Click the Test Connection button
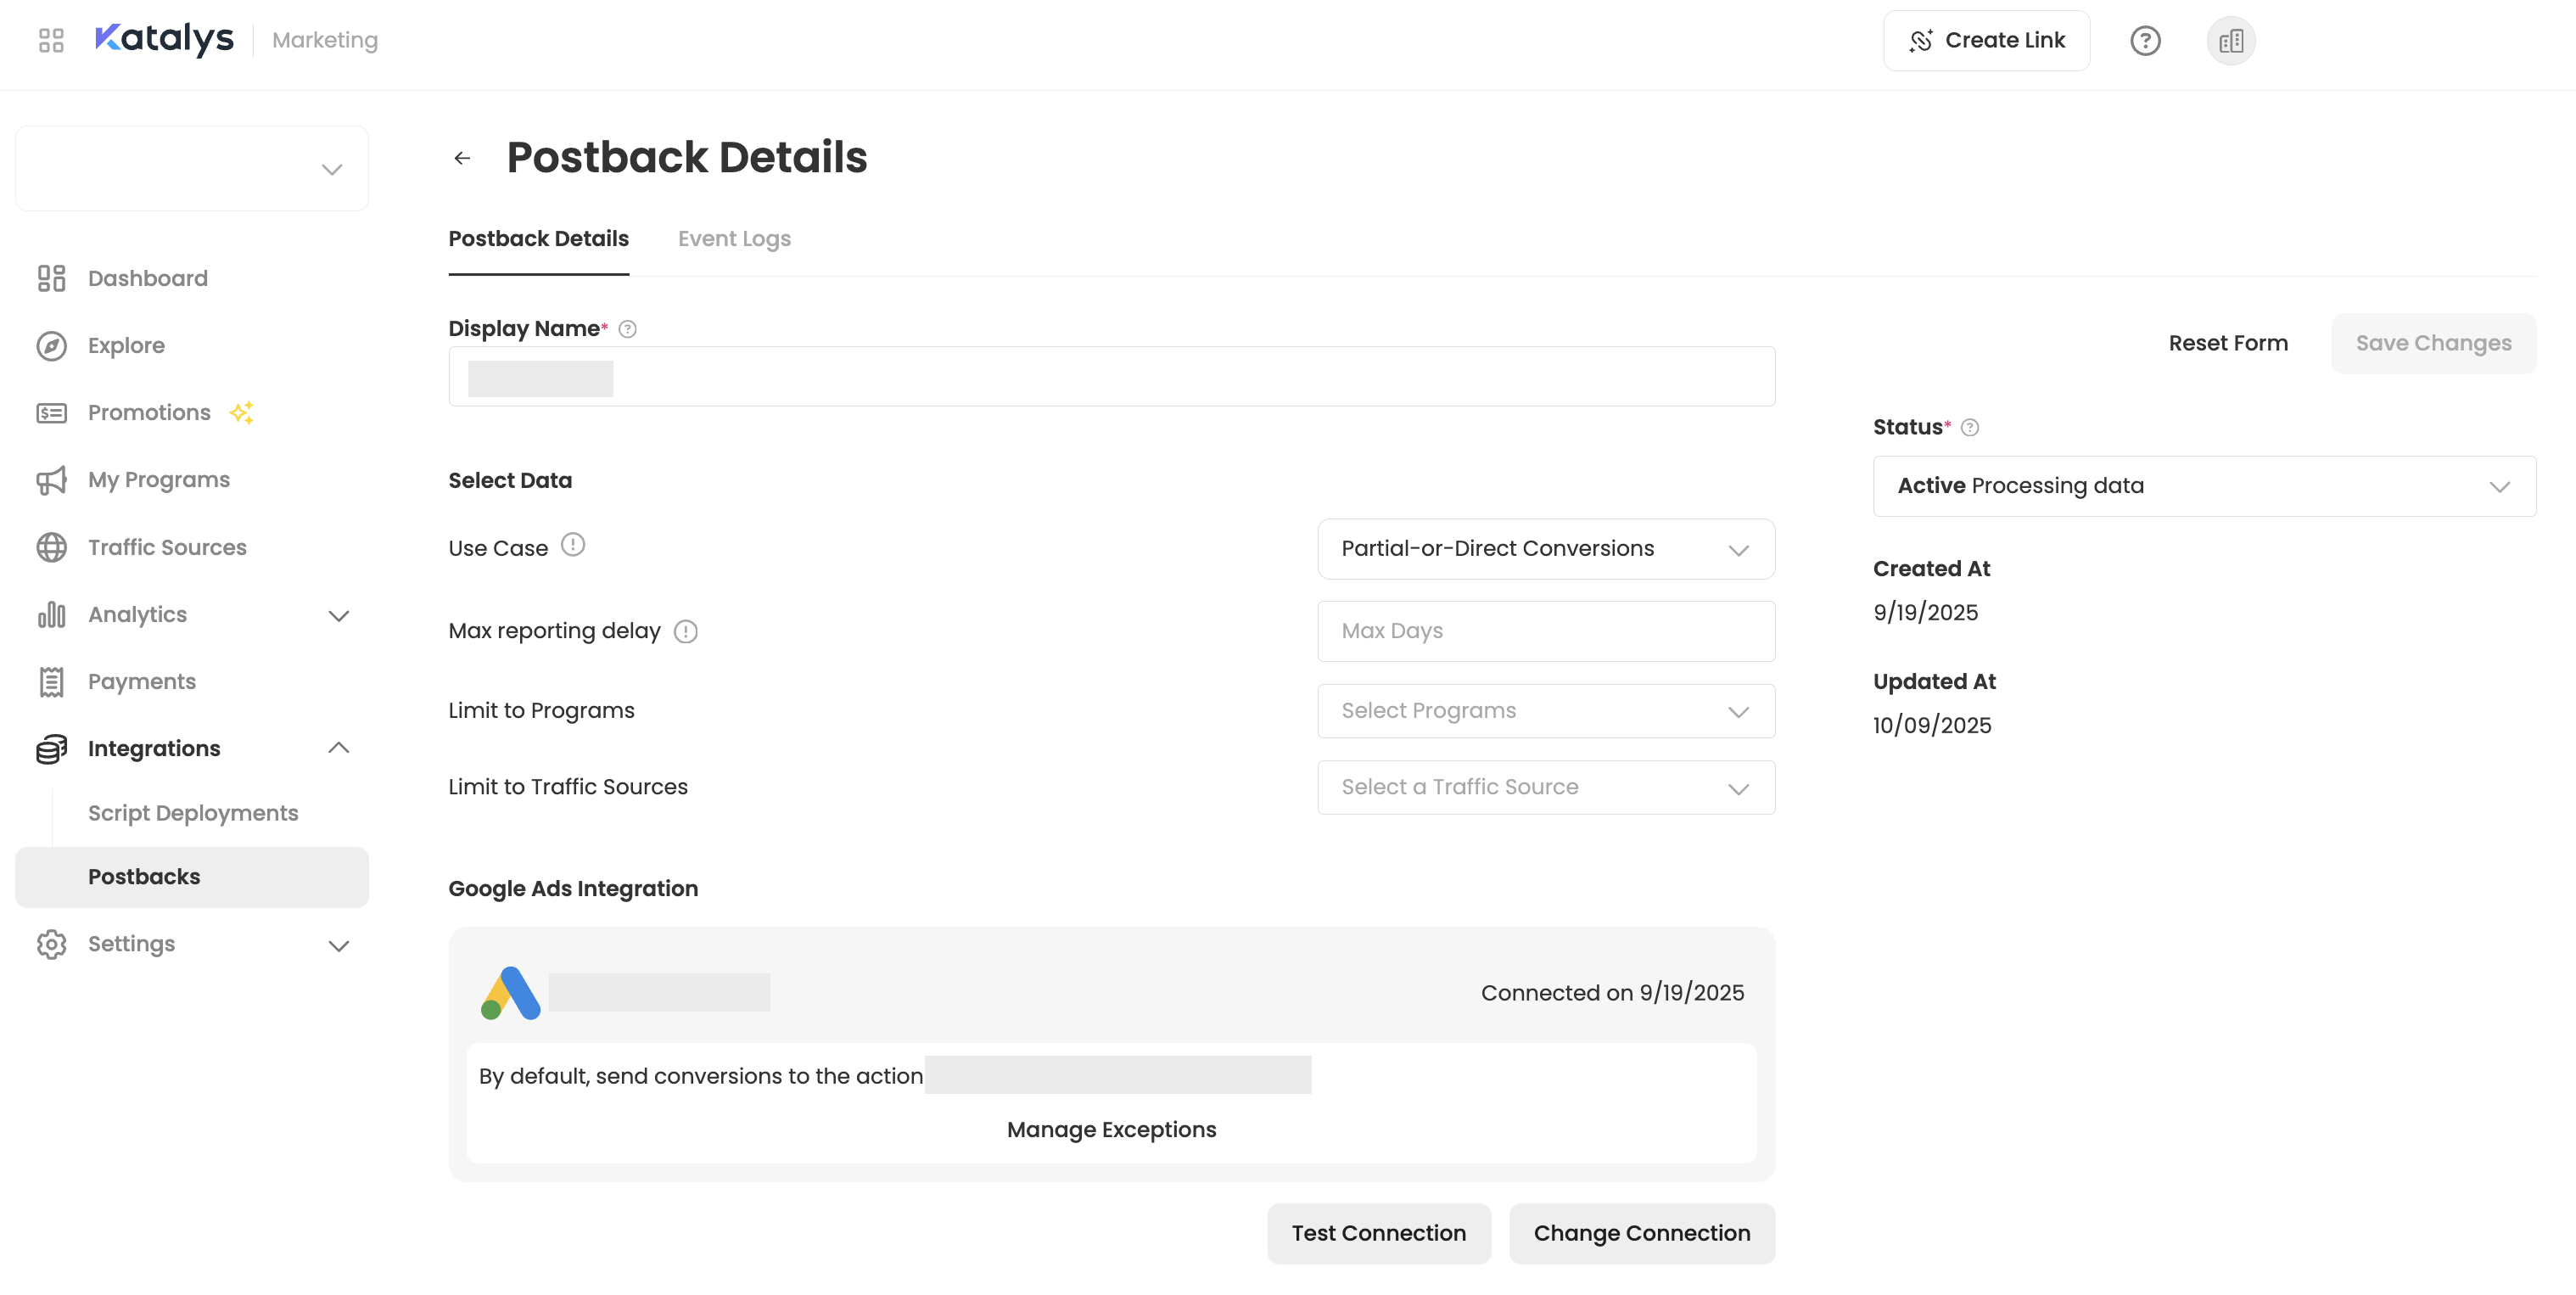The width and height of the screenshot is (2576, 1295). point(1379,1233)
